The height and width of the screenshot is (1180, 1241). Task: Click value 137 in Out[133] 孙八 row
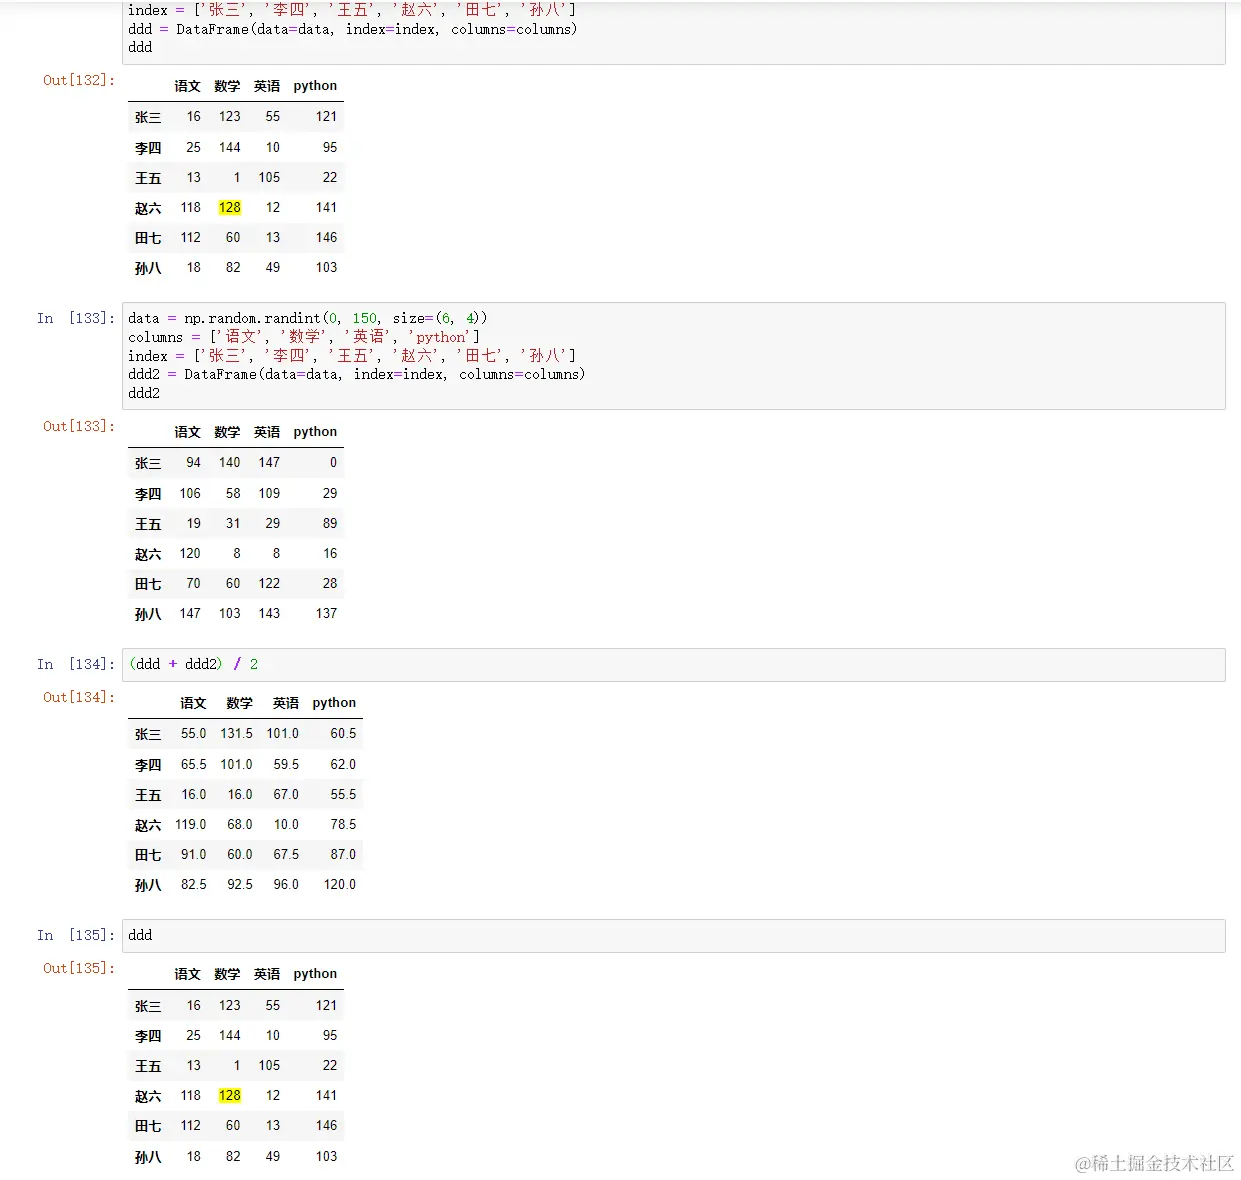326,613
